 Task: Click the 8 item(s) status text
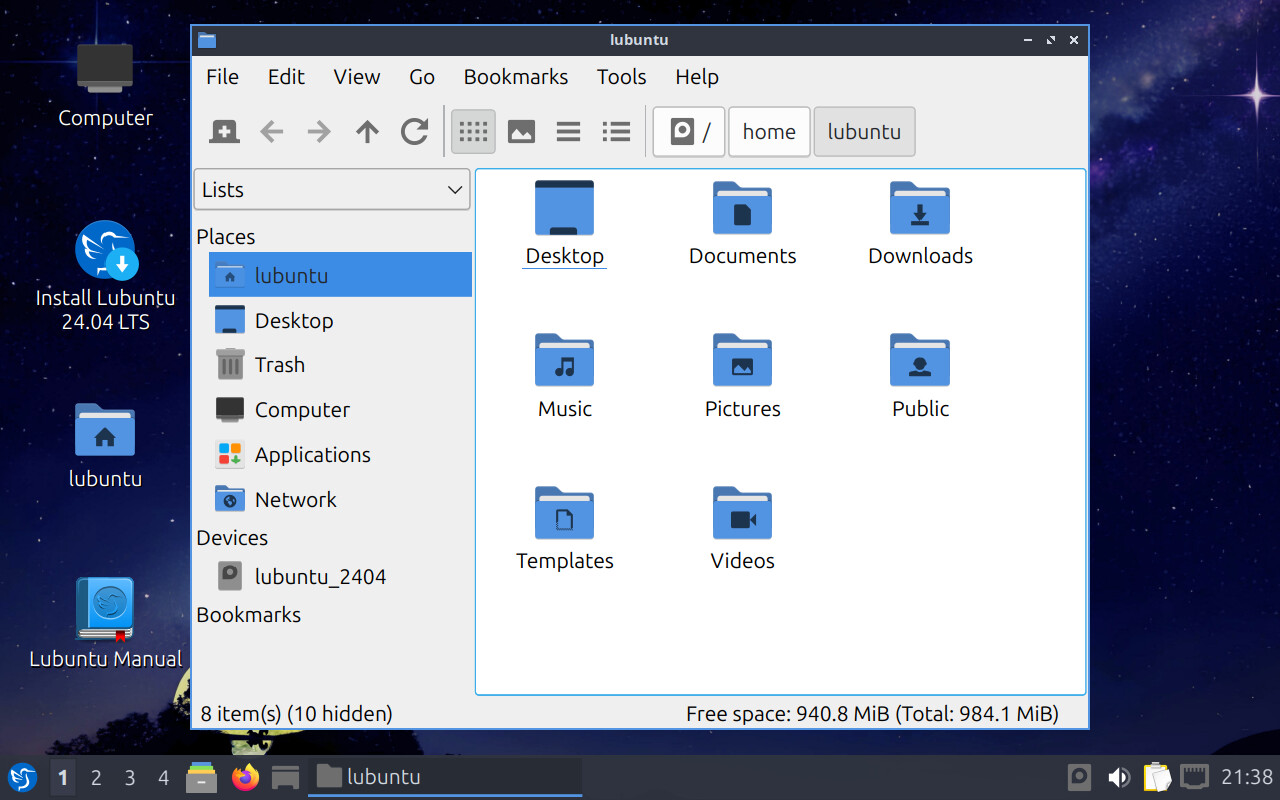point(296,714)
